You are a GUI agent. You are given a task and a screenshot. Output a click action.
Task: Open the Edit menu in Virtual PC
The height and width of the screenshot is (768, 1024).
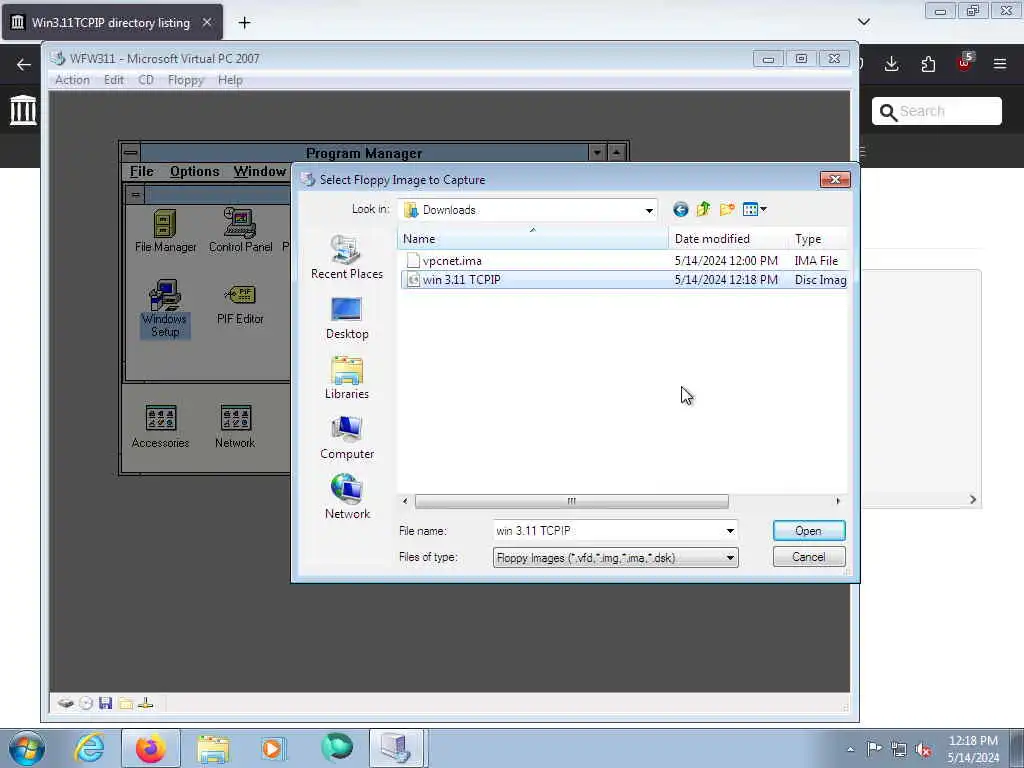coord(114,80)
